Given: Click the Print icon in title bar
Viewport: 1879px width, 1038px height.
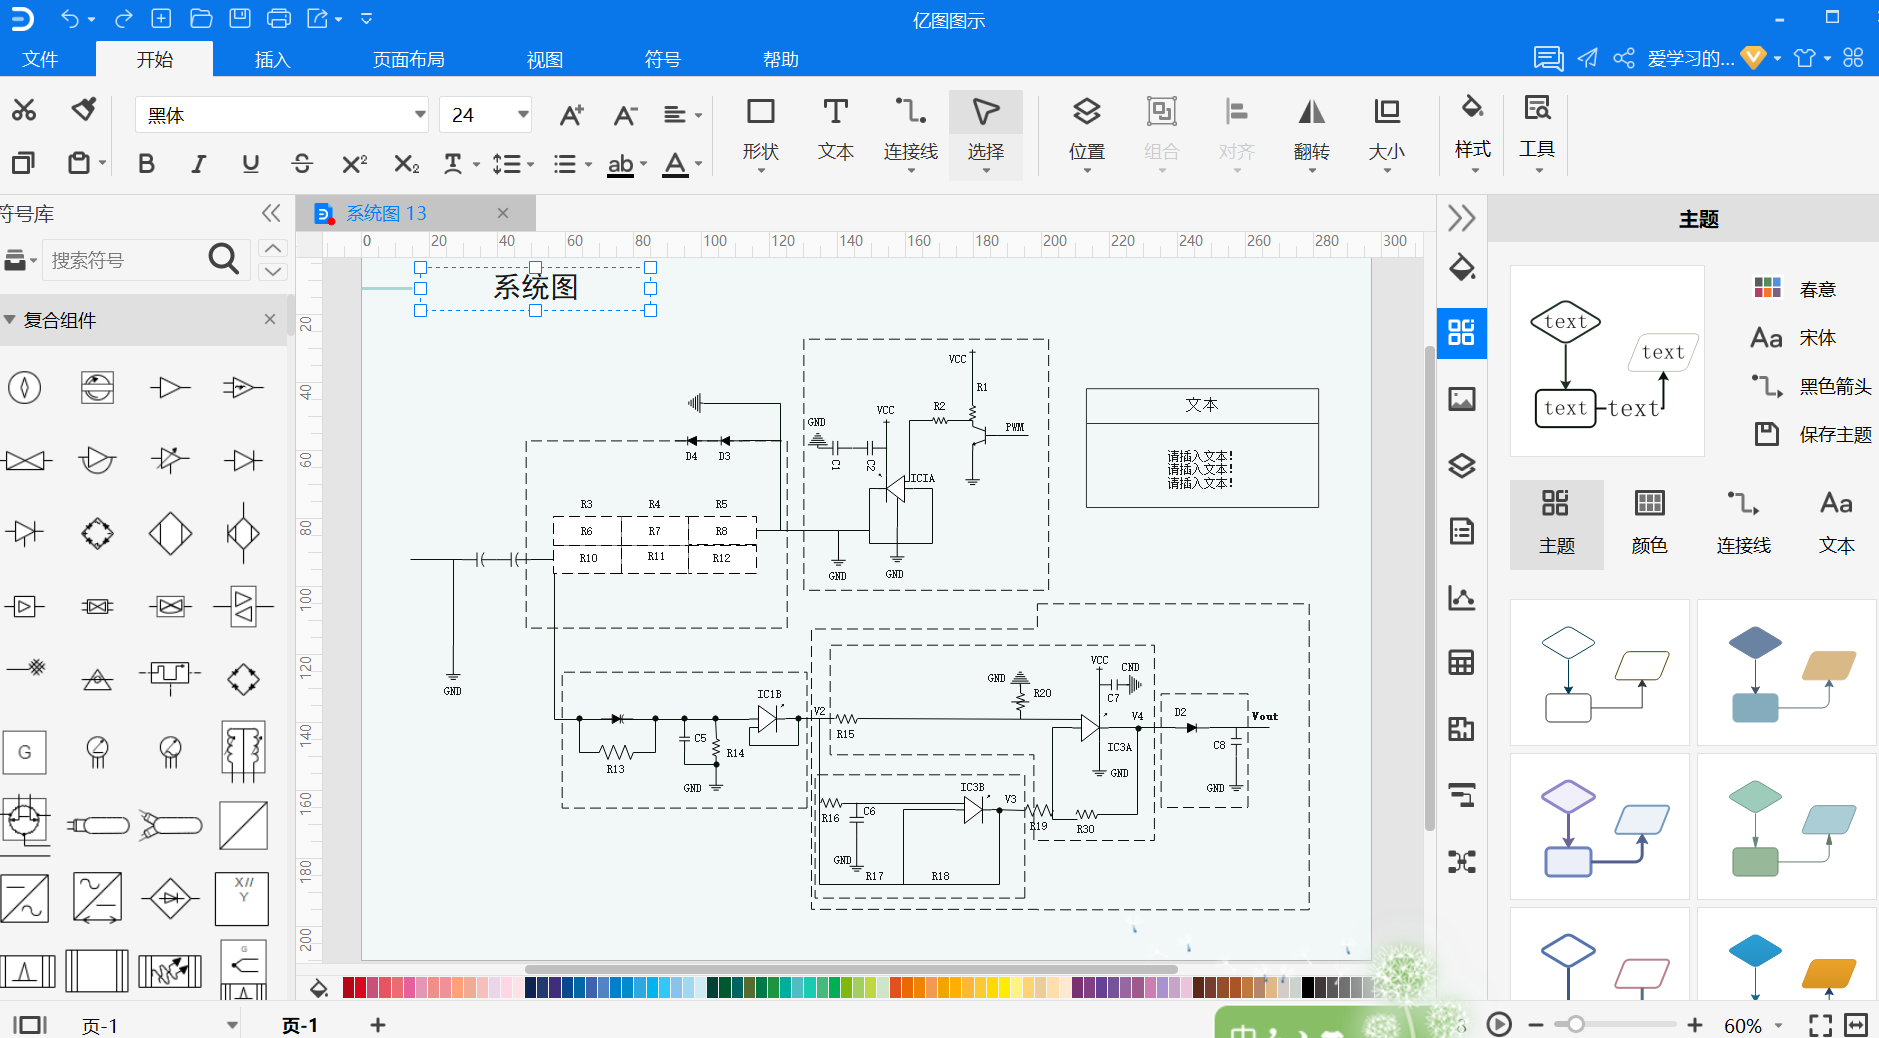Looking at the screenshot, I should 279,18.
